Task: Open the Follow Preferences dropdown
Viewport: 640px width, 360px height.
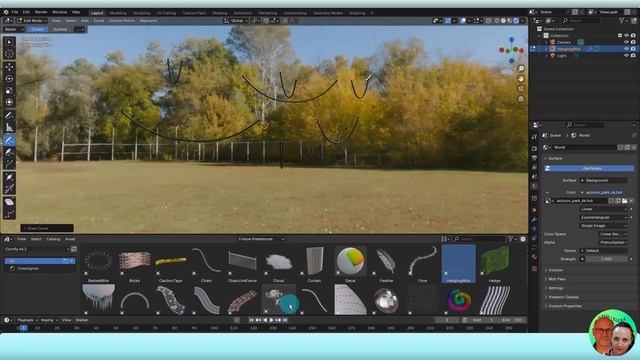Action: coord(261,239)
